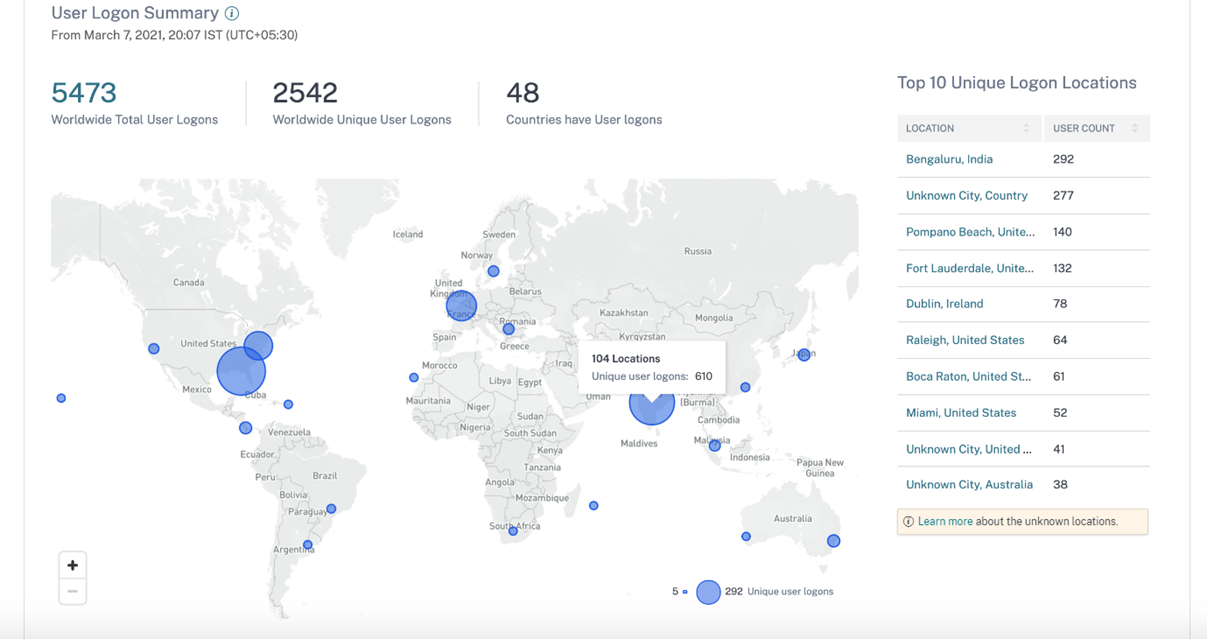Select Raleigh, United States link
The width and height of the screenshot is (1207, 639).
[x=965, y=340]
